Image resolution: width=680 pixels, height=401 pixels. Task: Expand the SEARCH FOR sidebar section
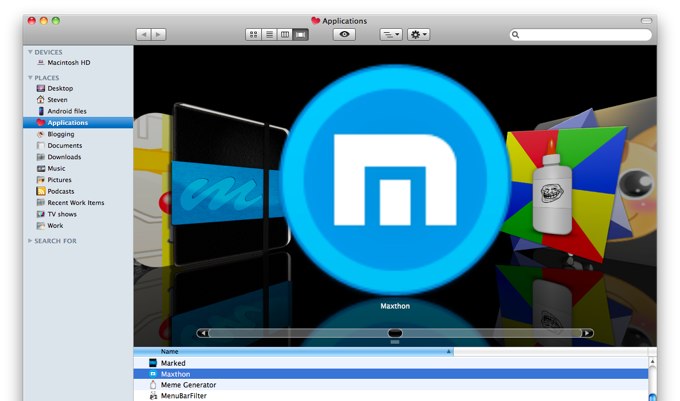point(31,241)
